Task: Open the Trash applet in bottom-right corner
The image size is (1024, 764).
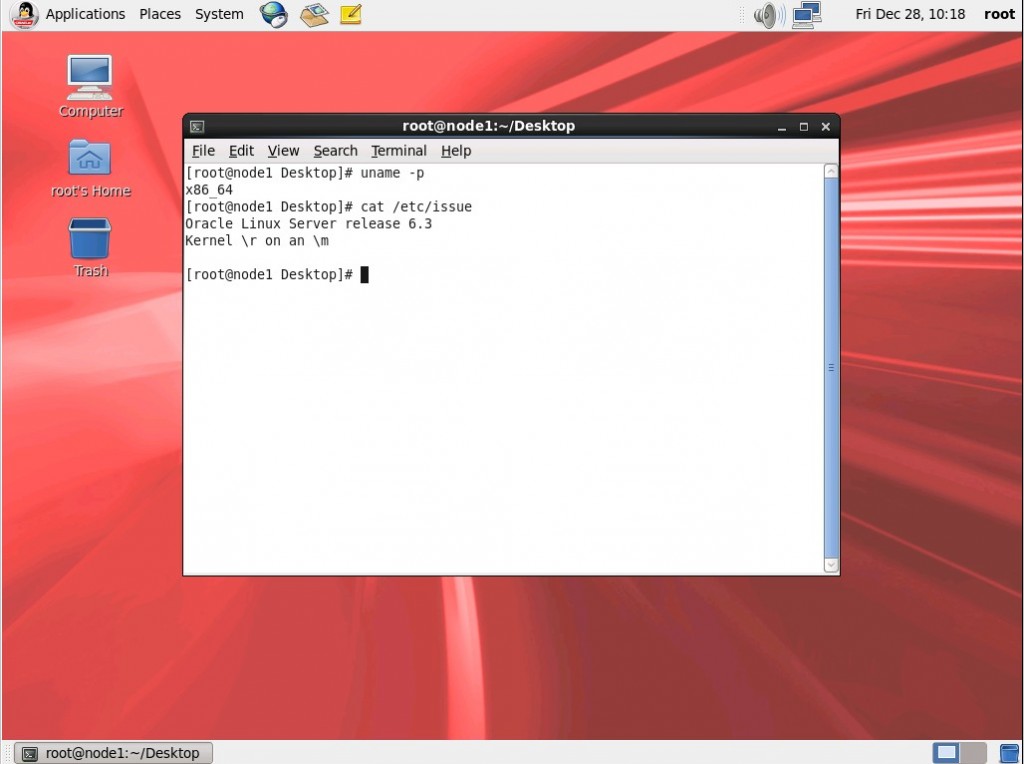Action: point(1007,752)
